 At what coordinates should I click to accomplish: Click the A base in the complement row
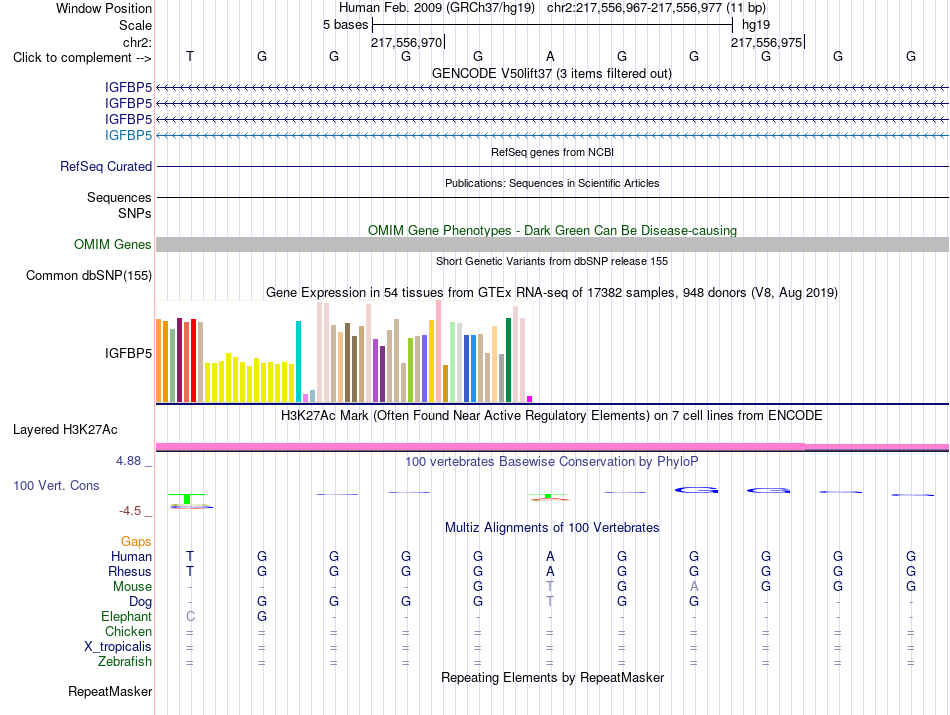(550, 56)
